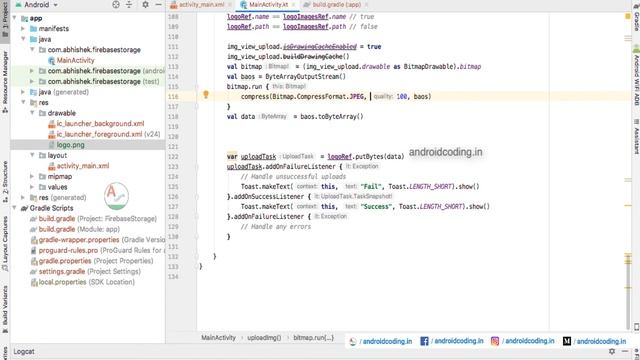Place cursor on Bitmap.CompressFormat.JPEG
The height and width of the screenshot is (360, 640).
318,97
